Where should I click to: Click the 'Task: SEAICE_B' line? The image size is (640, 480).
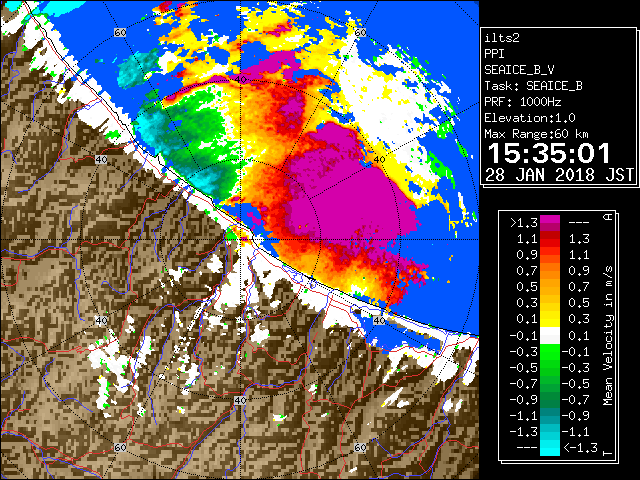tap(533, 86)
